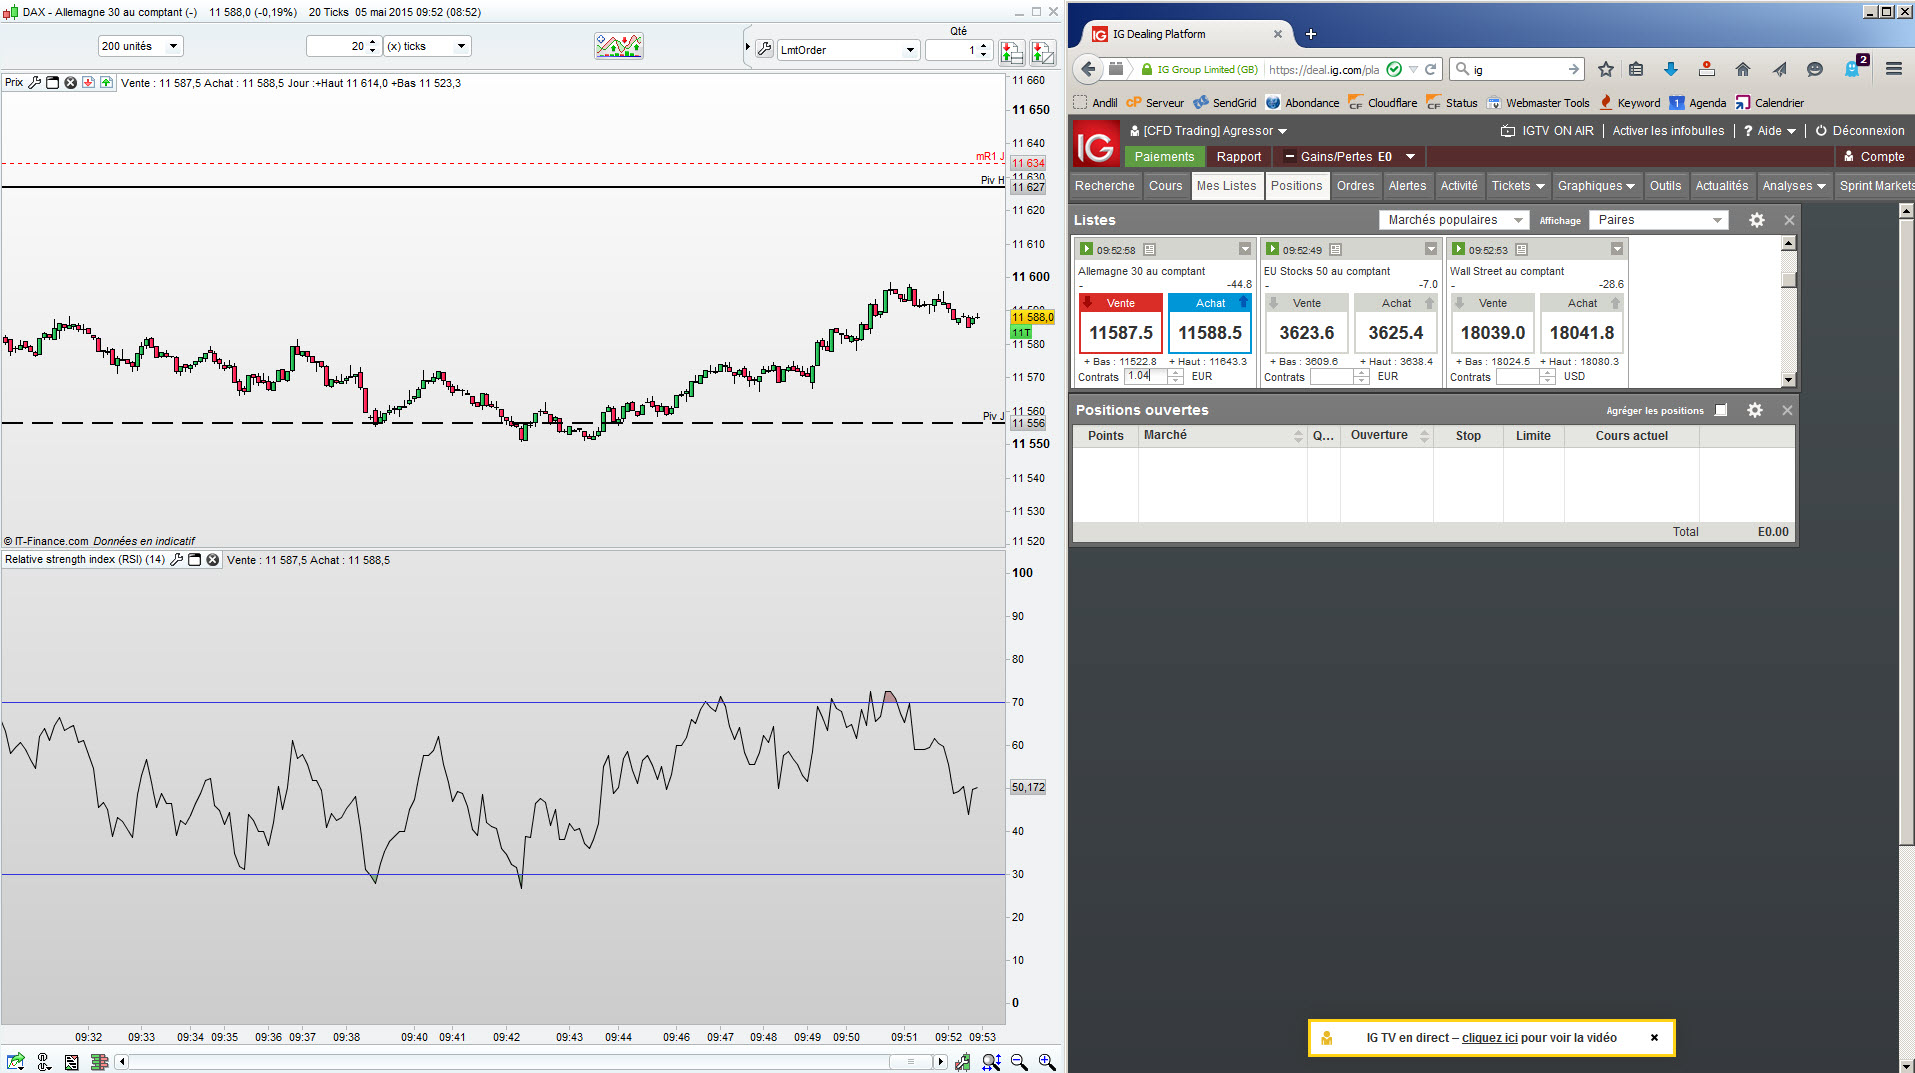Open the Ordres tab
The height and width of the screenshot is (1073, 1915).
(x=1355, y=186)
